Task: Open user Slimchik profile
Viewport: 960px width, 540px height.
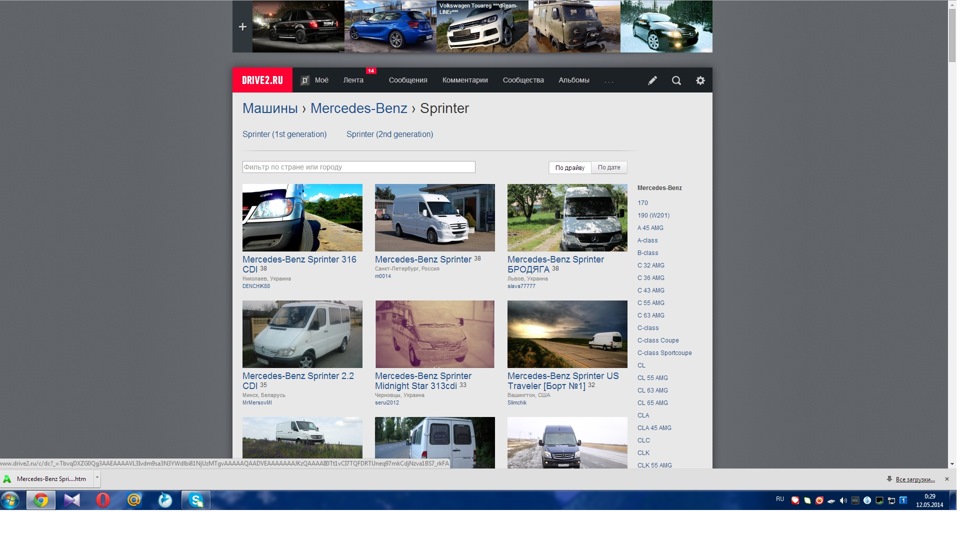Action: point(517,403)
